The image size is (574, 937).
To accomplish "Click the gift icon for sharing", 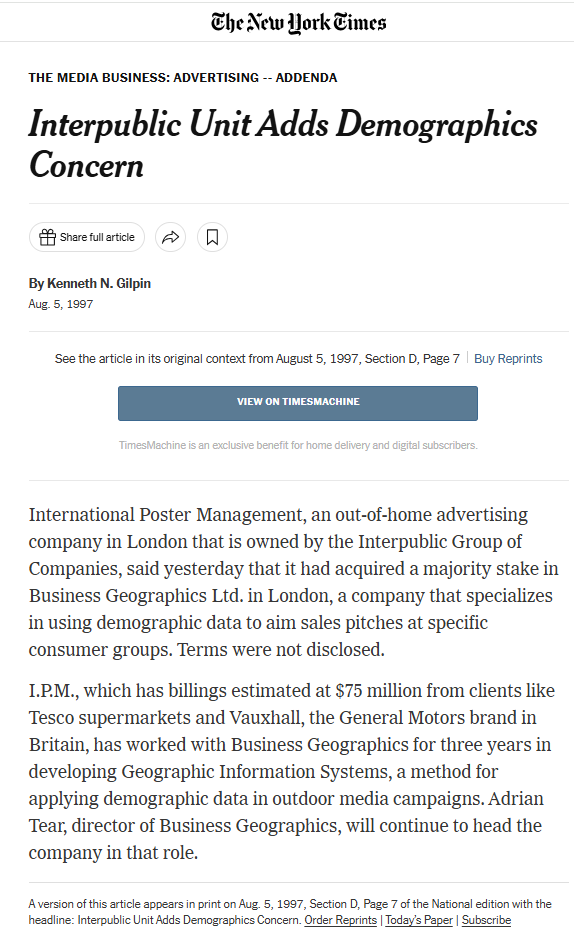I will tap(47, 237).
